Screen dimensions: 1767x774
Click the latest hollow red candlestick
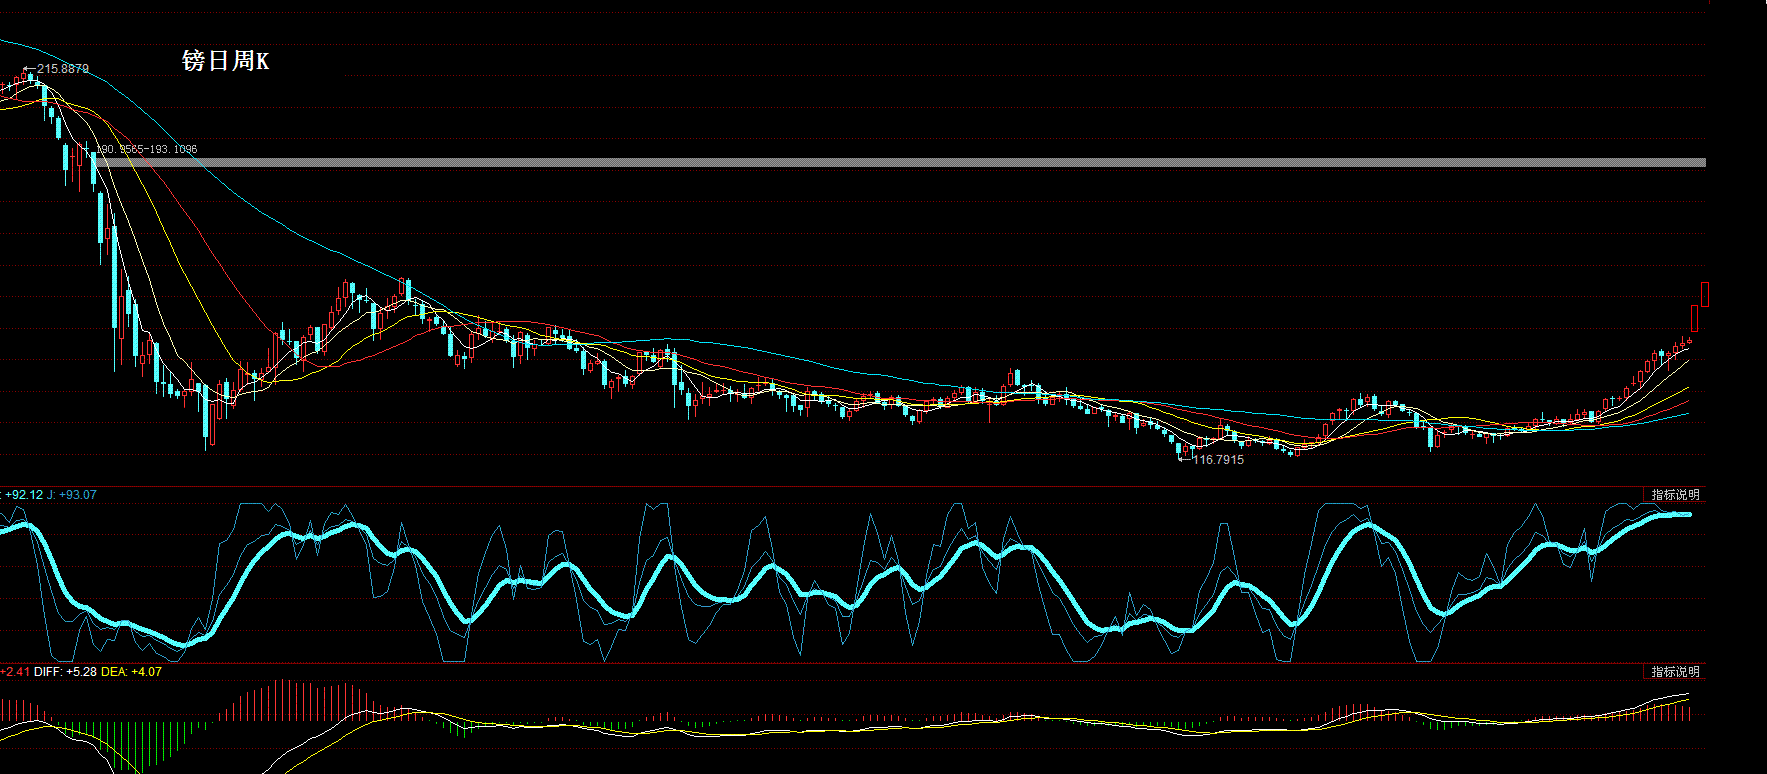[1705, 294]
